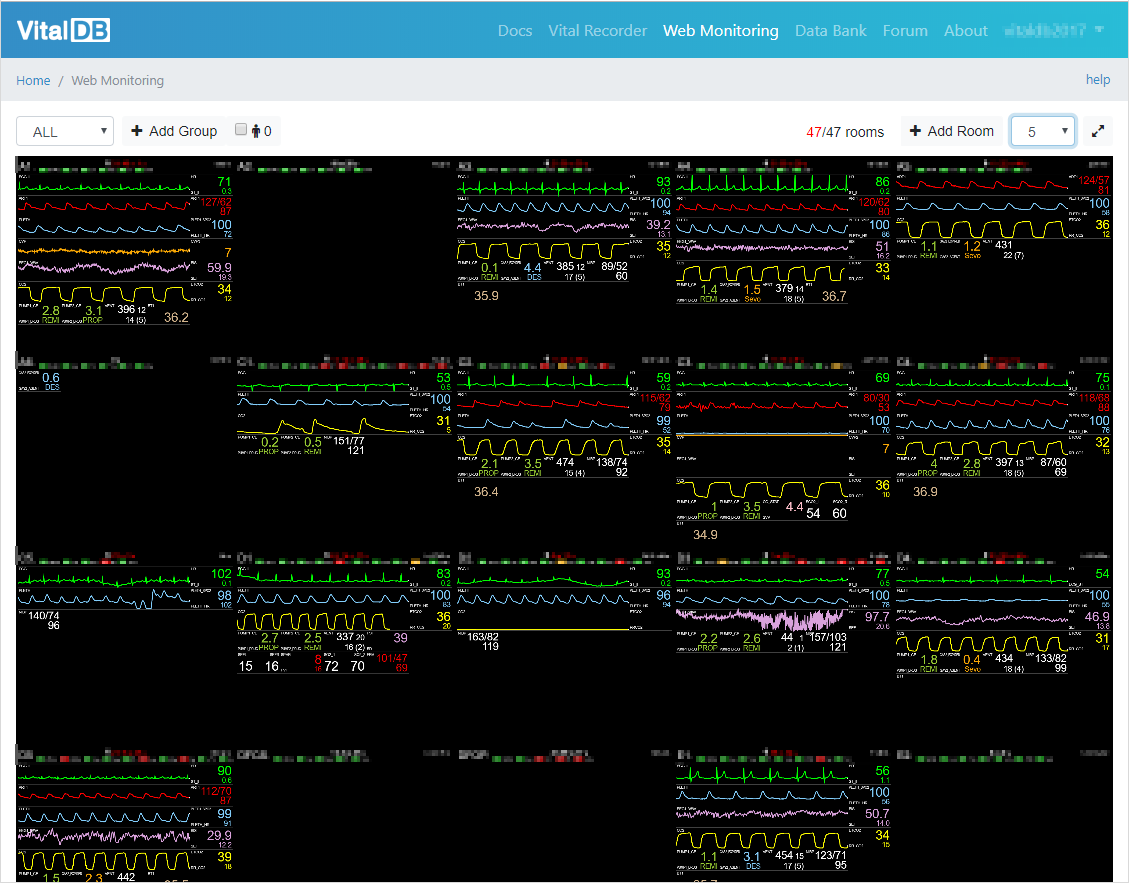Visit the Forum page
1129x883 pixels.
[x=905, y=30]
